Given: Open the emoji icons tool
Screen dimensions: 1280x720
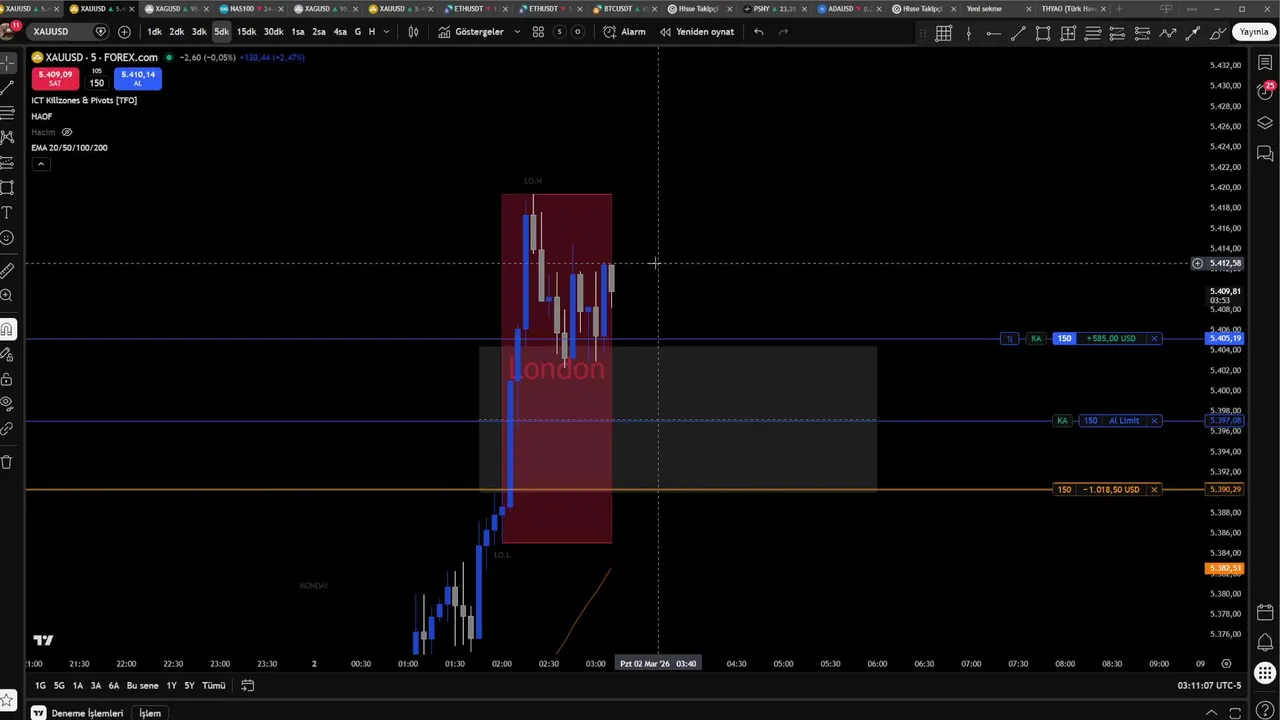Looking at the screenshot, I should [7, 238].
